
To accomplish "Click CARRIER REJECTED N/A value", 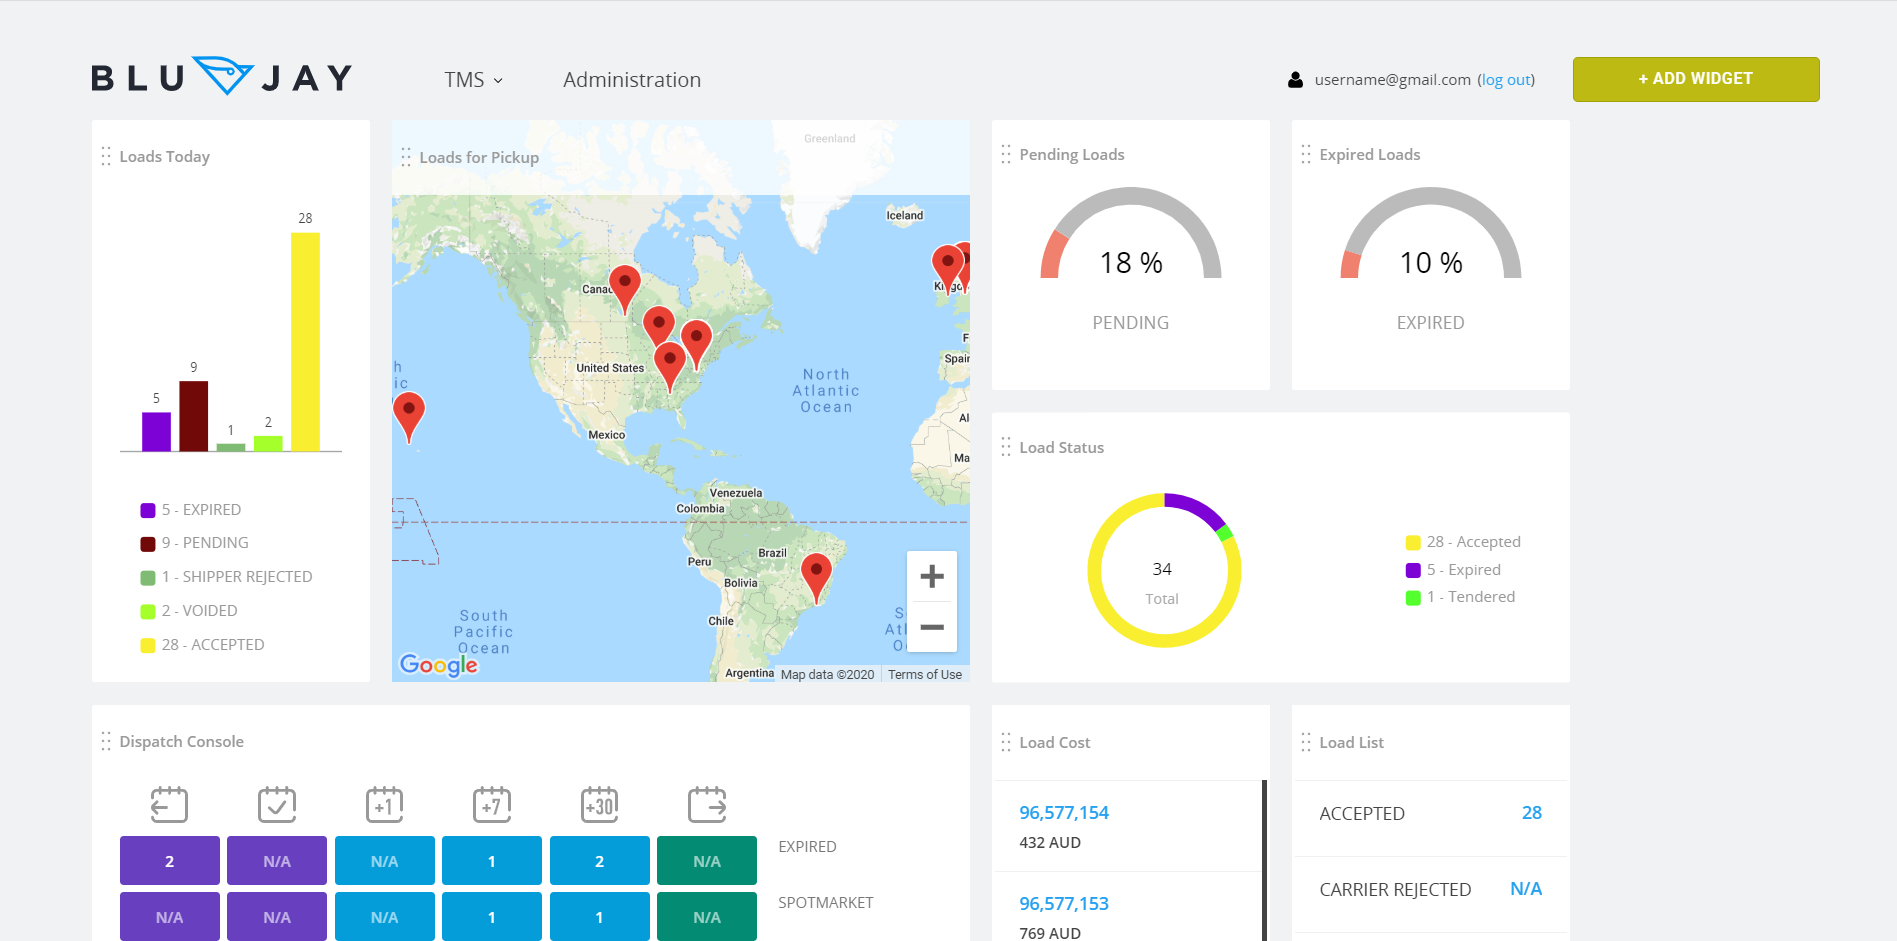I will coord(1526,889).
